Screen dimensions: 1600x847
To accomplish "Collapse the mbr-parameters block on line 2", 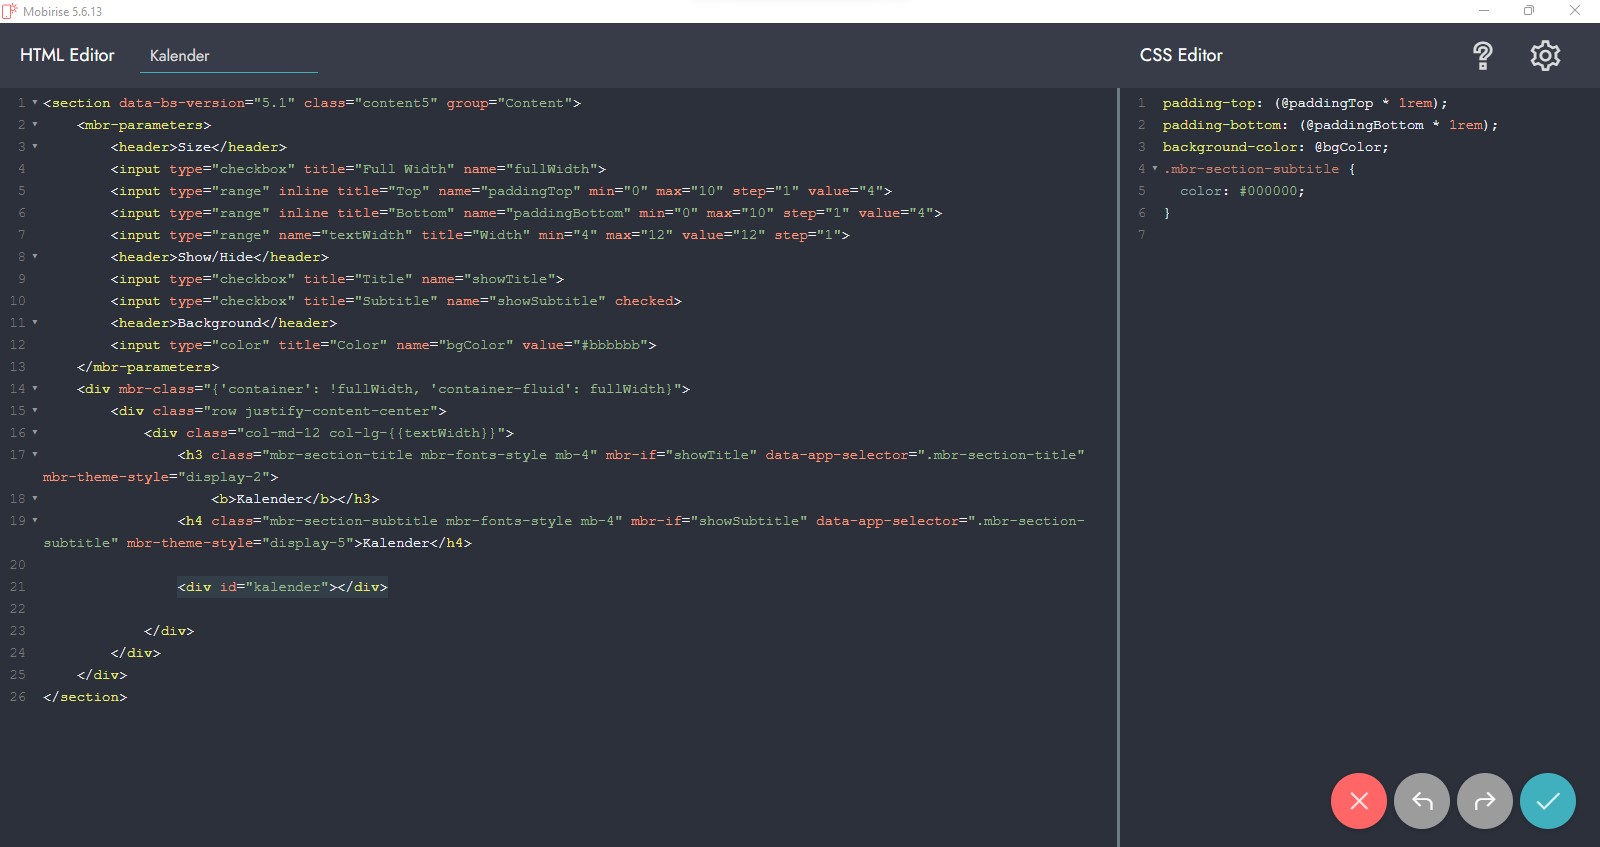I will 35,125.
